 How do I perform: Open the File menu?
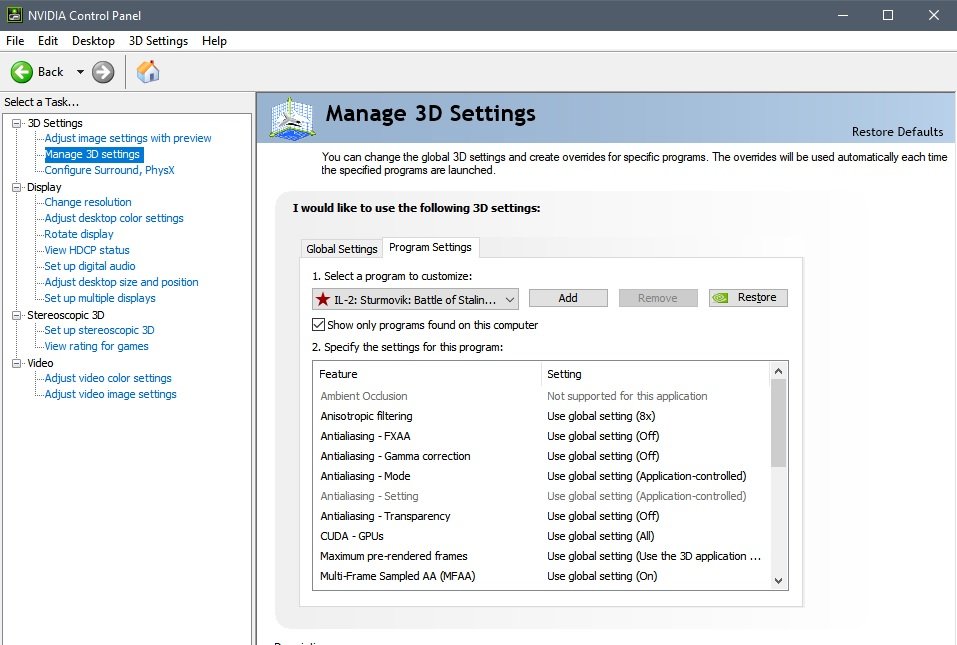coord(15,41)
